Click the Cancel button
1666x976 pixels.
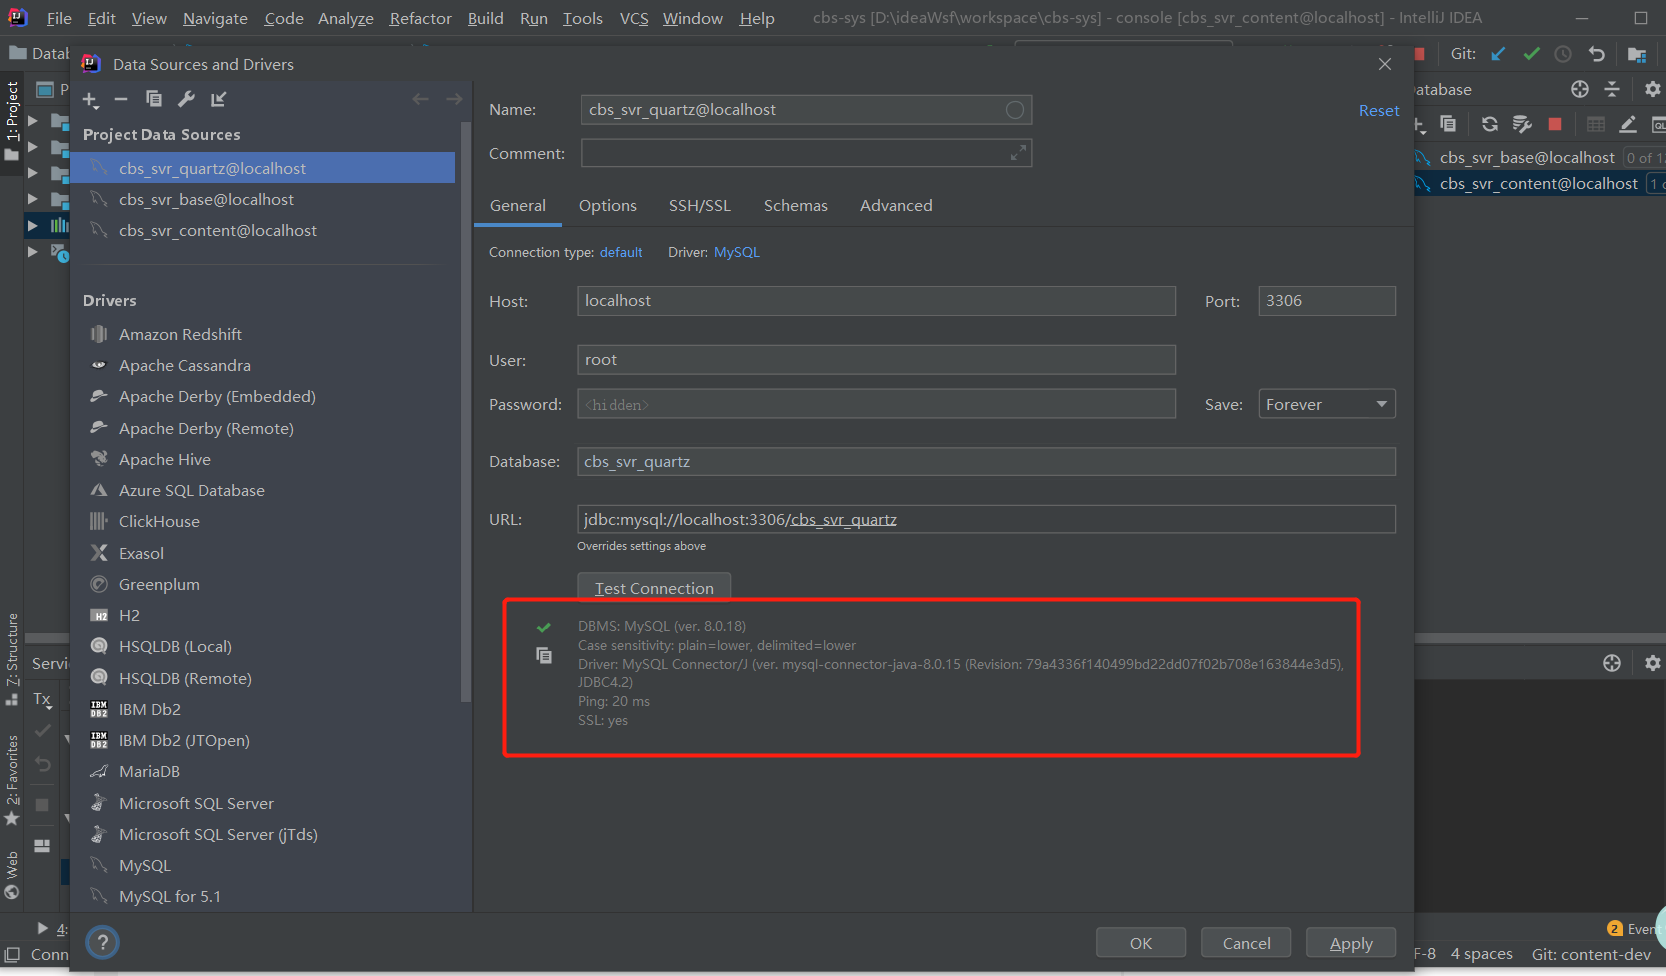click(1247, 943)
